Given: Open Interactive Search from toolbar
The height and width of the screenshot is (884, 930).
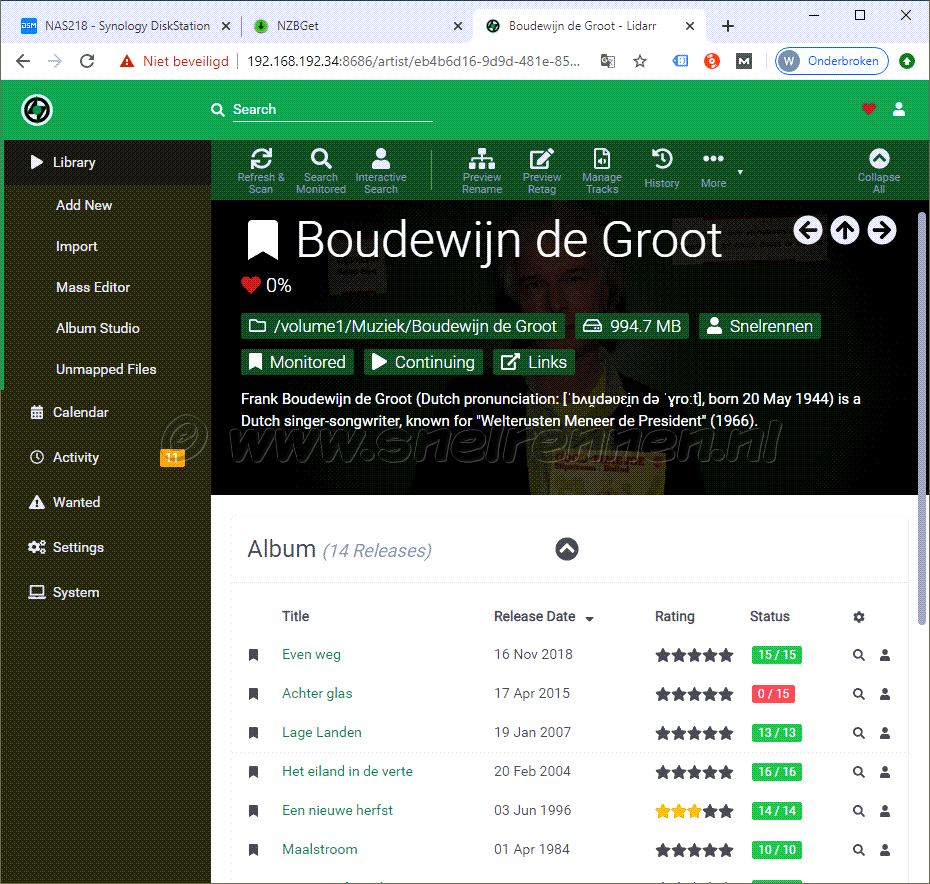Looking at the screenshot, I should coord(381,171).
